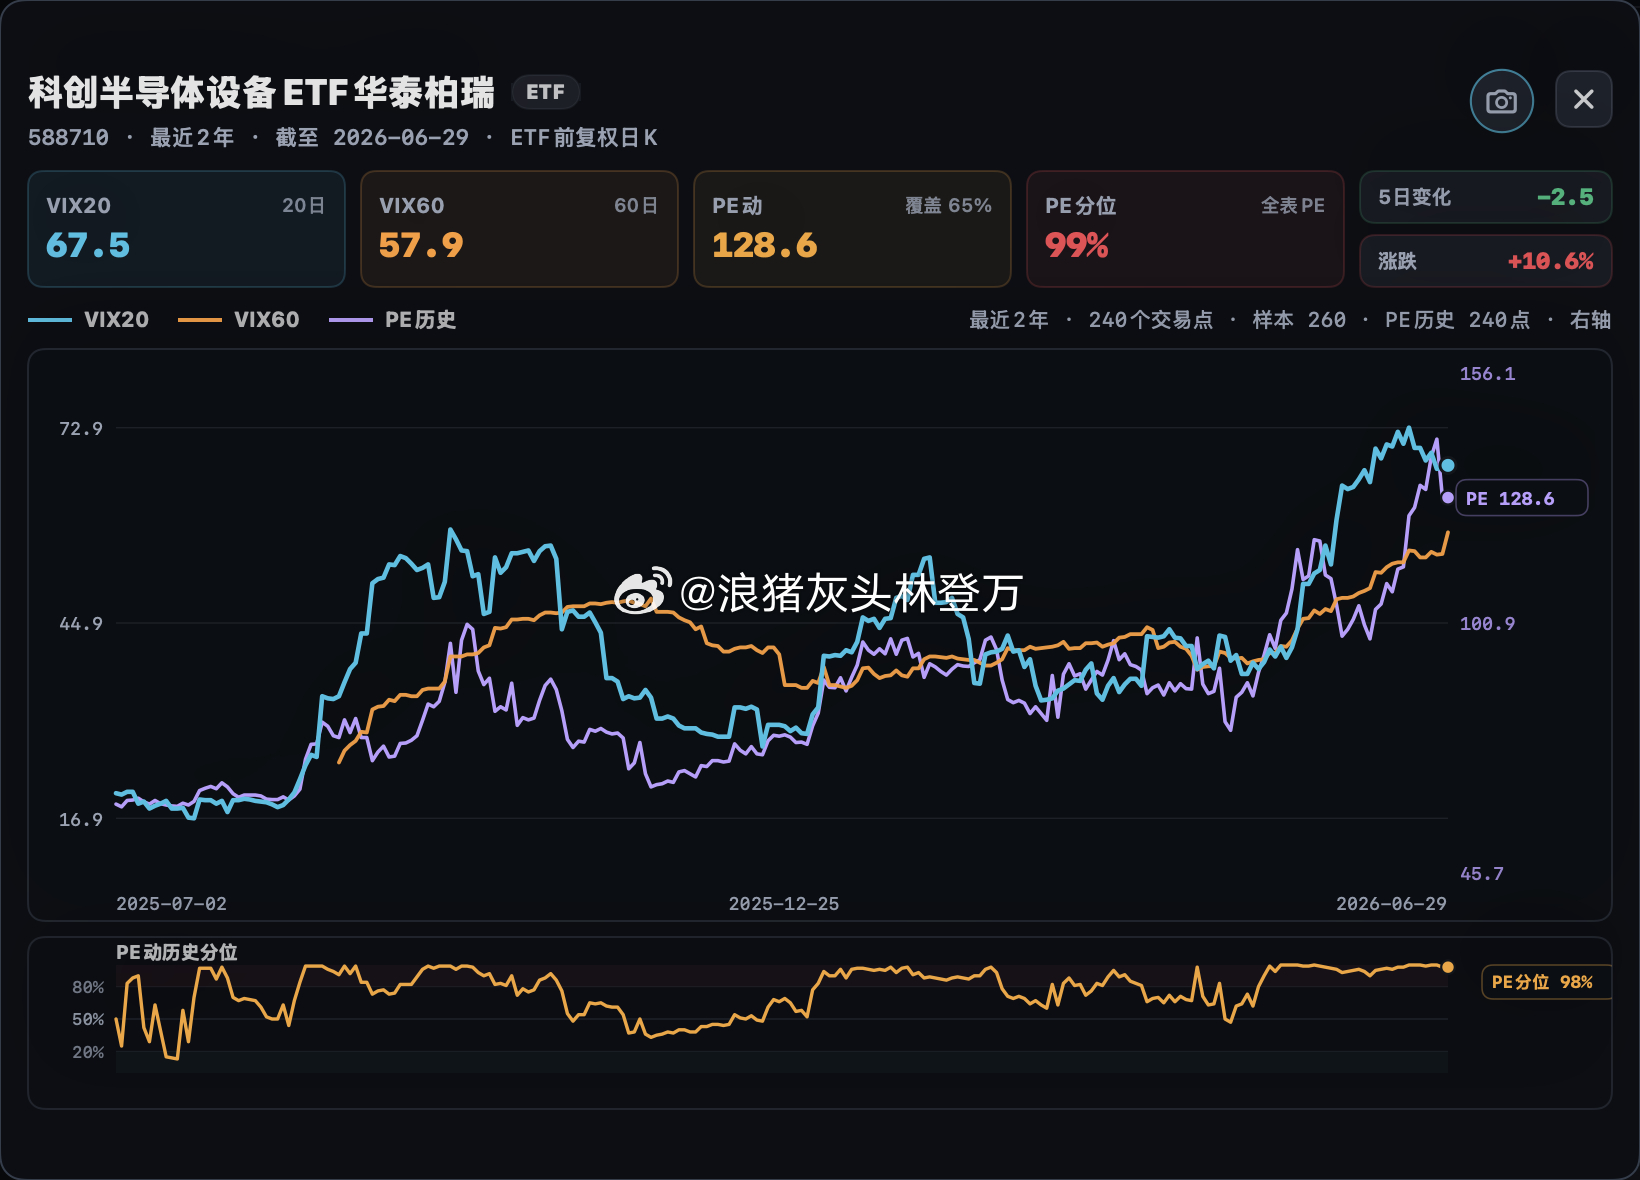
Task: Click the blue VIX20 endpoint marker
Action: coord(1447,465)
